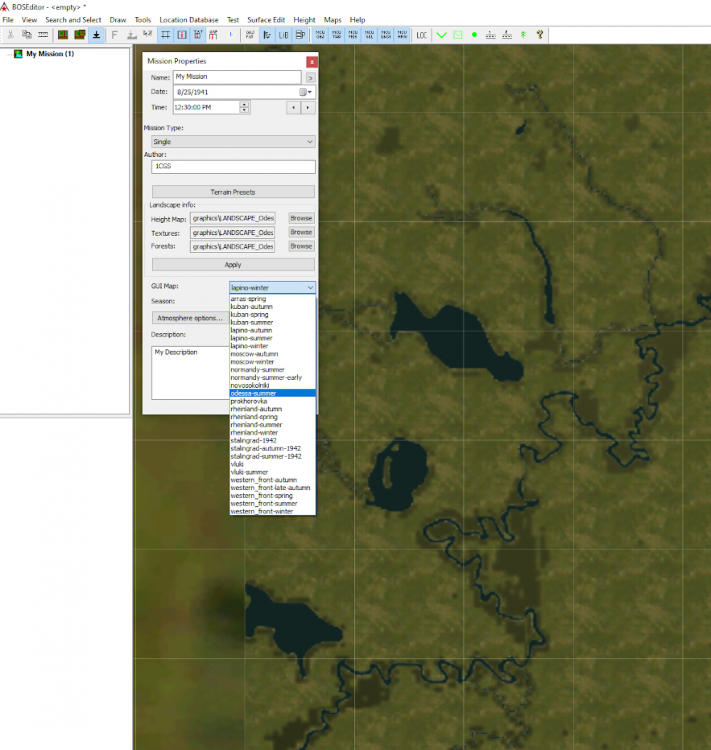
Task: Open the Mission Type dropdown
Action: point(233,142)
